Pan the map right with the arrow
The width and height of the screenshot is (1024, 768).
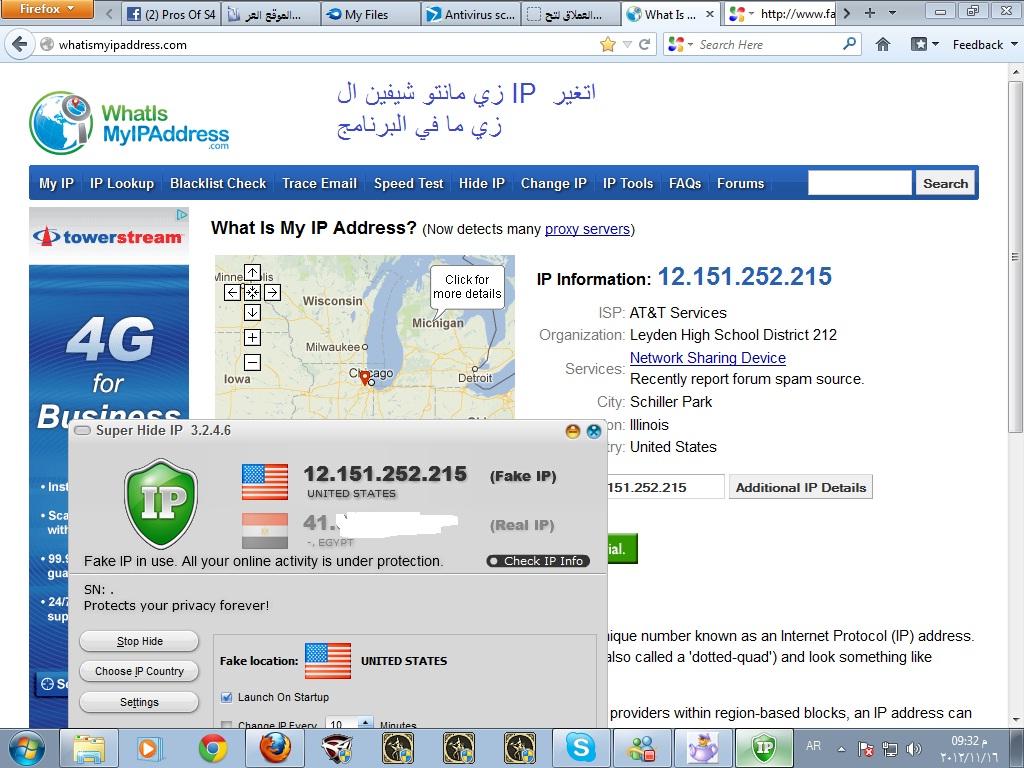[x=272, y=293]
